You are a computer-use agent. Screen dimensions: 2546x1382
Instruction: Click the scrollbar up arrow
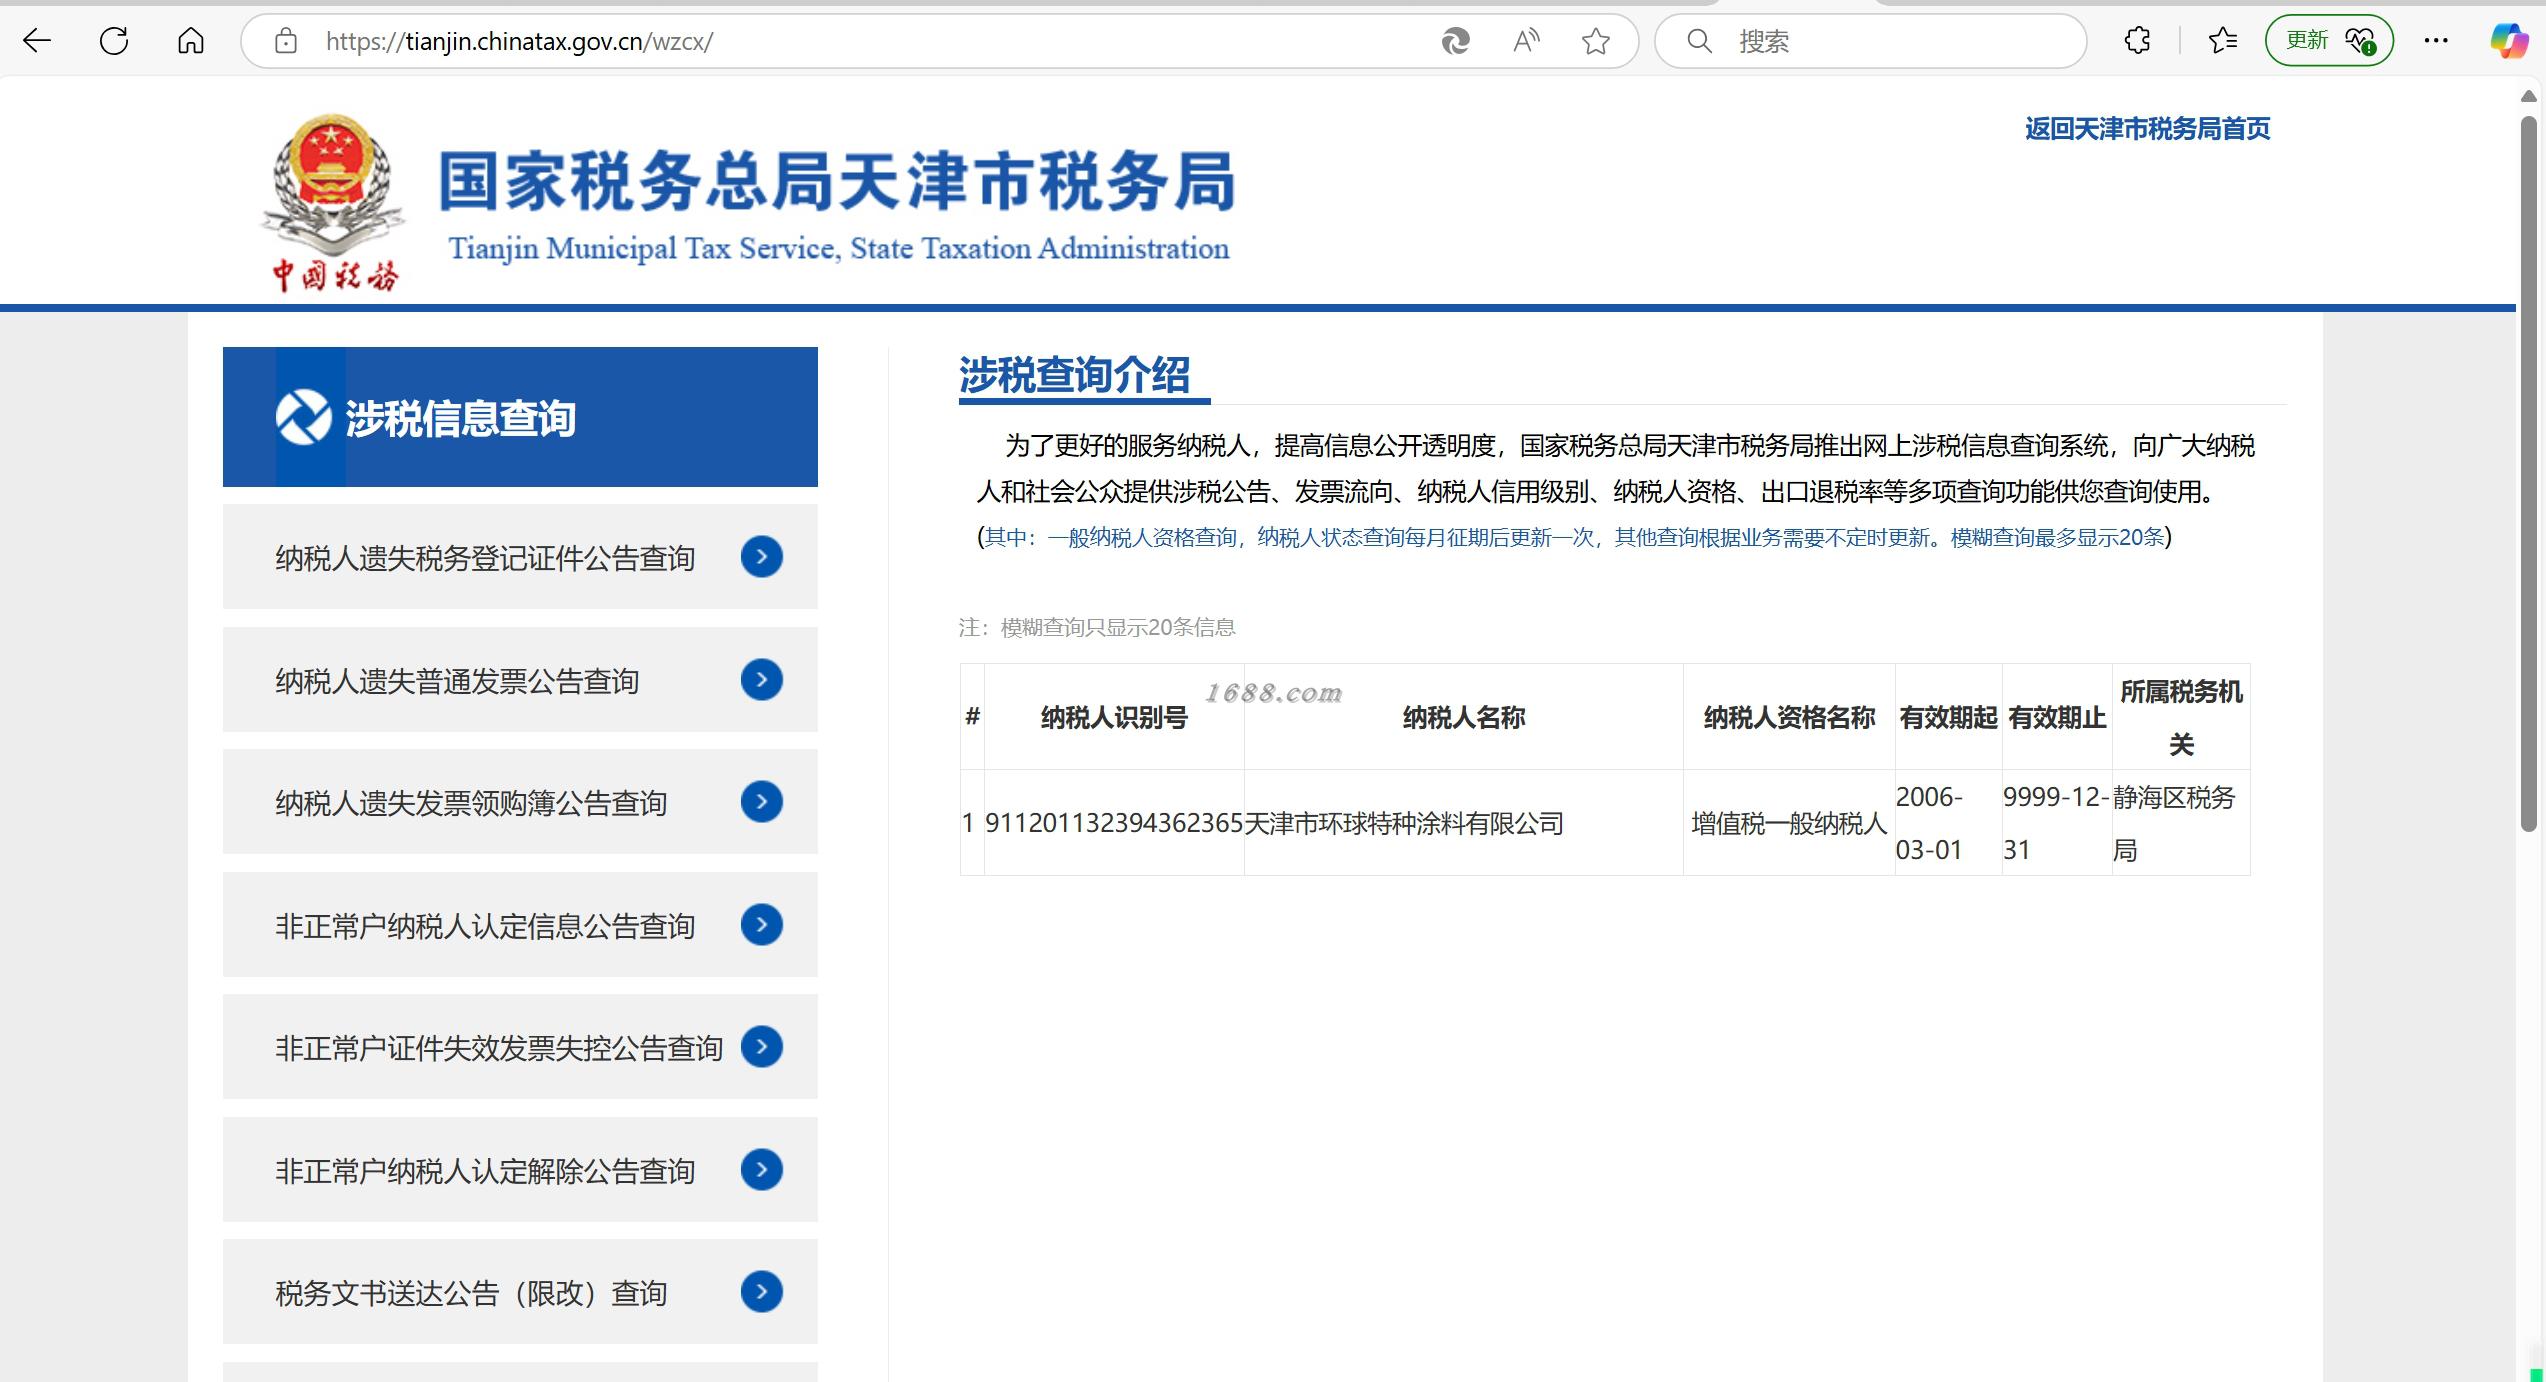[x=2529, y=97]
